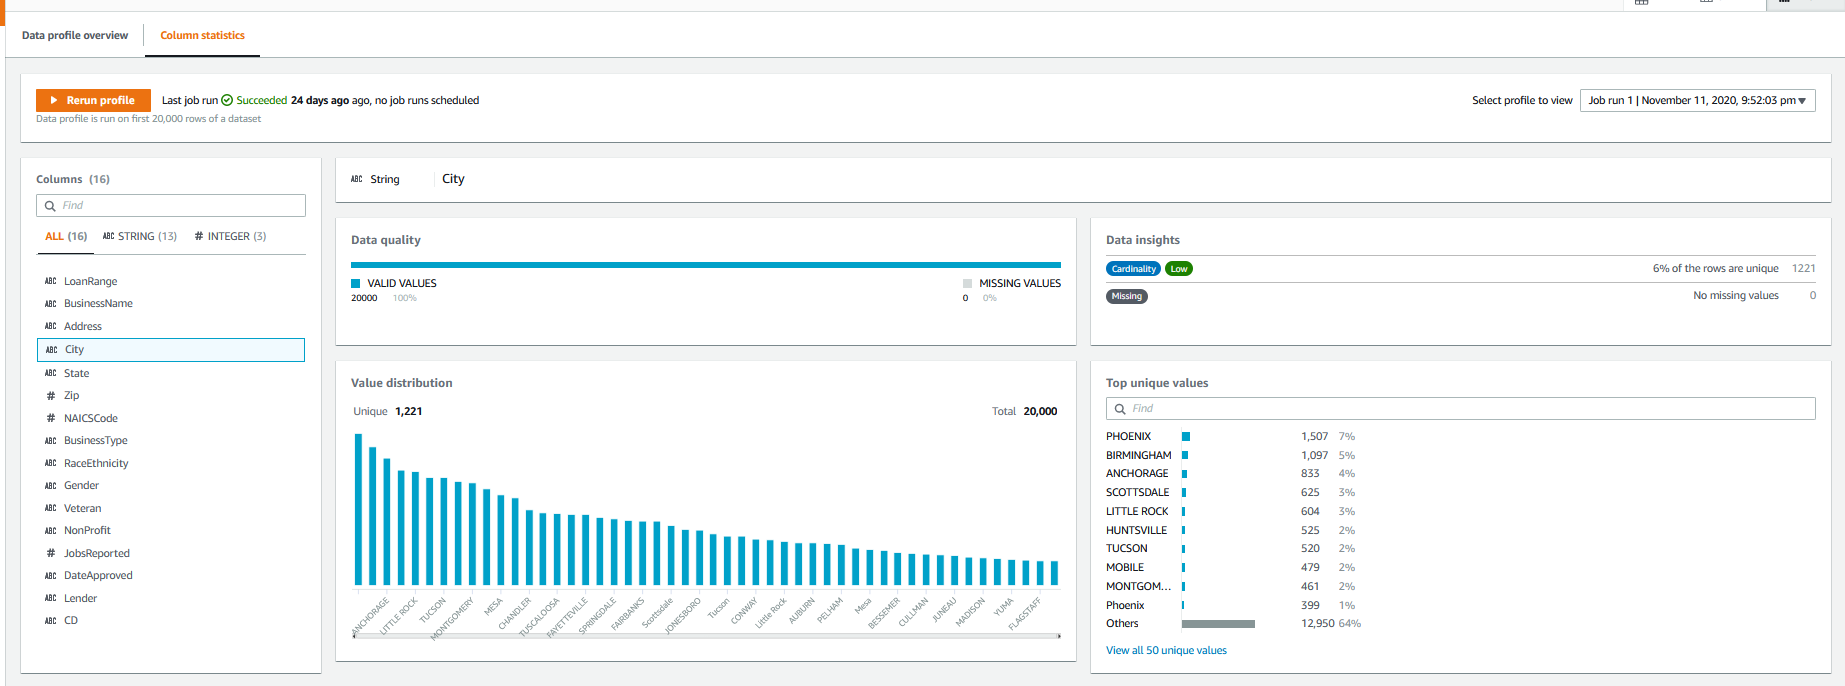Click the hash icon next to NAICSCode
The height and width of the screenshot is (686, 1845).
51,418
